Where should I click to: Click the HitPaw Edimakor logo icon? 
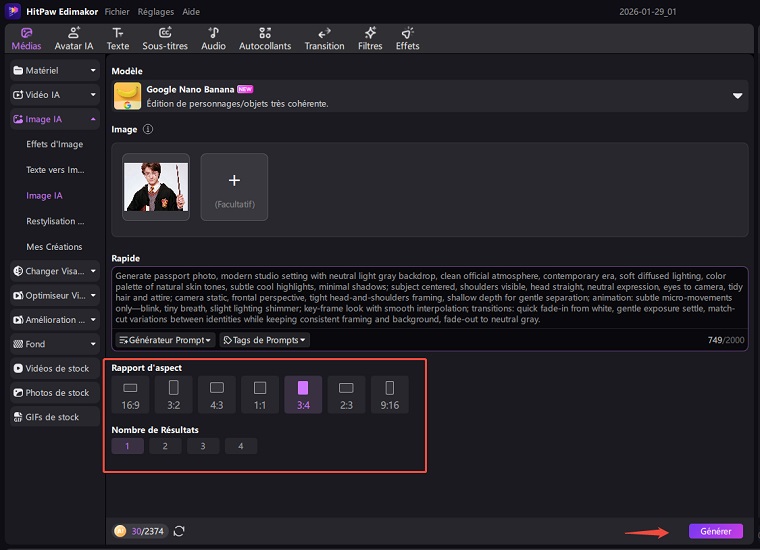[13, 11]
